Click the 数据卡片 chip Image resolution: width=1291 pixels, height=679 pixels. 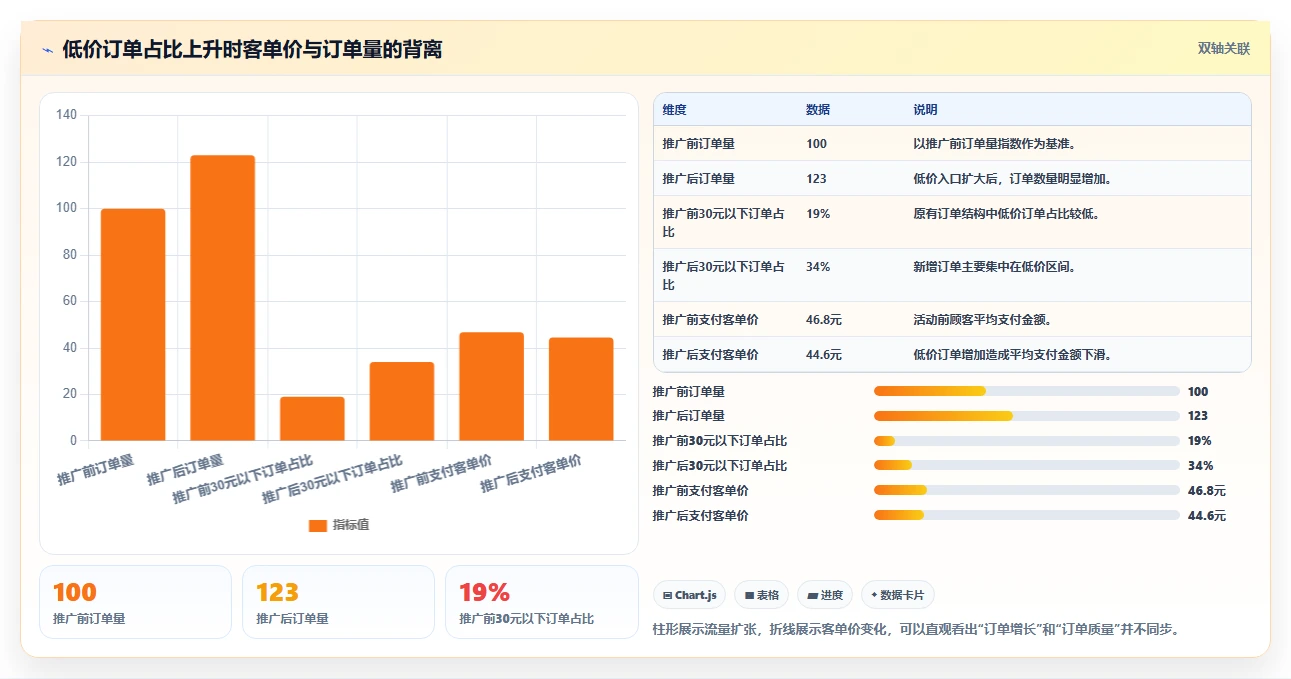(897, 595)
